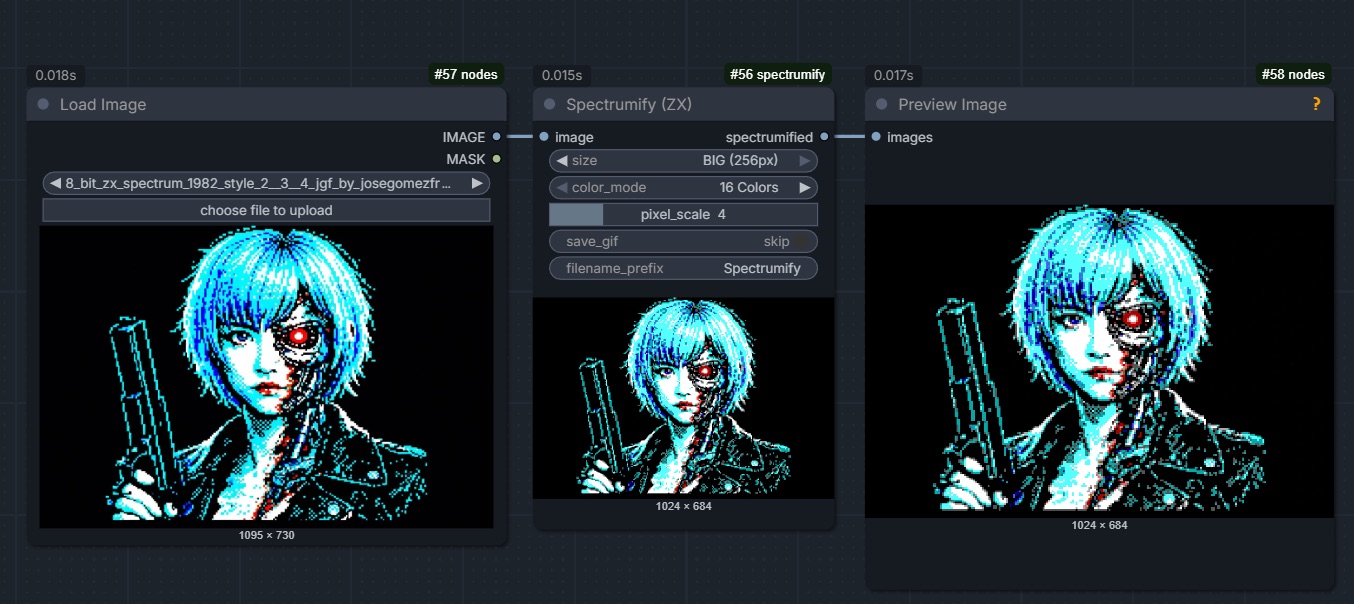Increase size option with right arrow

804,160
